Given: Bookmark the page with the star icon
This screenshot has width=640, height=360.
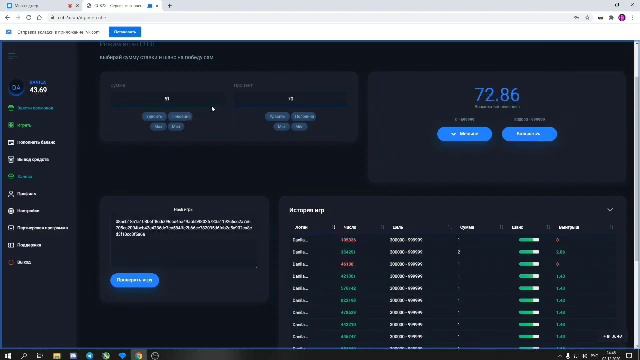Looking at the screenshot, I should [x=587, y=18].
